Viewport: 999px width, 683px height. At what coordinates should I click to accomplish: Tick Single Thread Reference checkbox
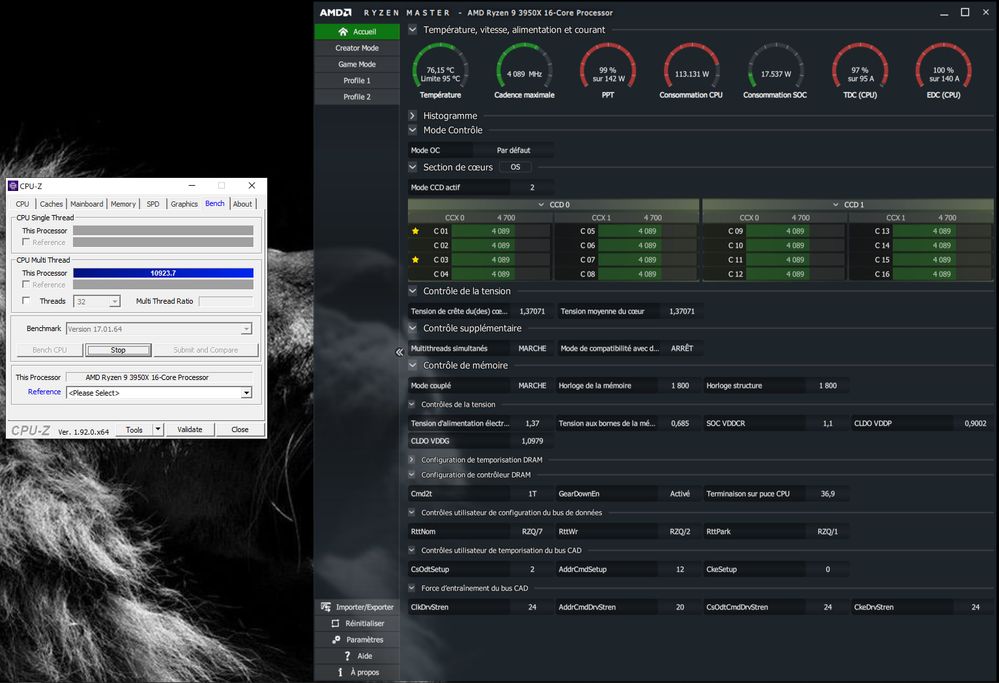(x=25, y=242)
